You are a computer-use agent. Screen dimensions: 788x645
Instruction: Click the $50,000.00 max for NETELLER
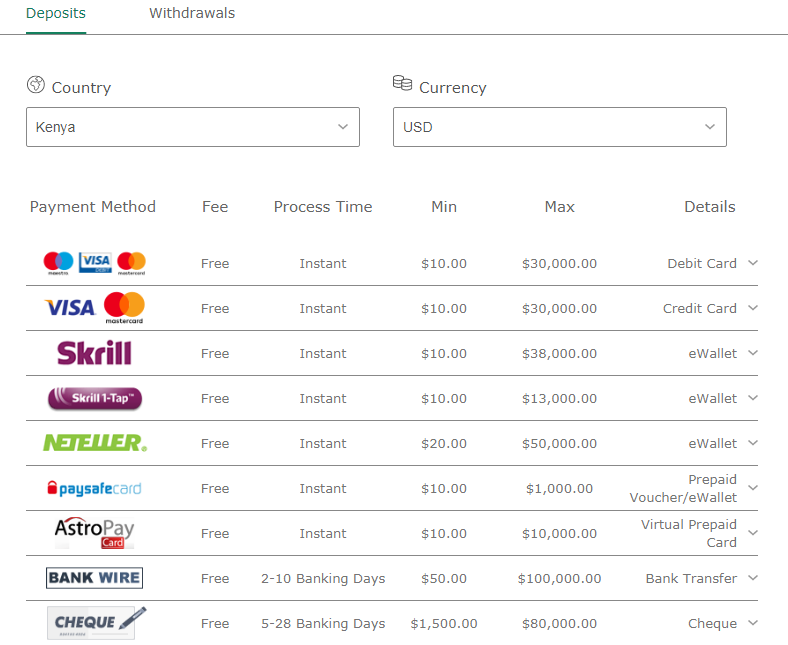click(x=559, y=443)
